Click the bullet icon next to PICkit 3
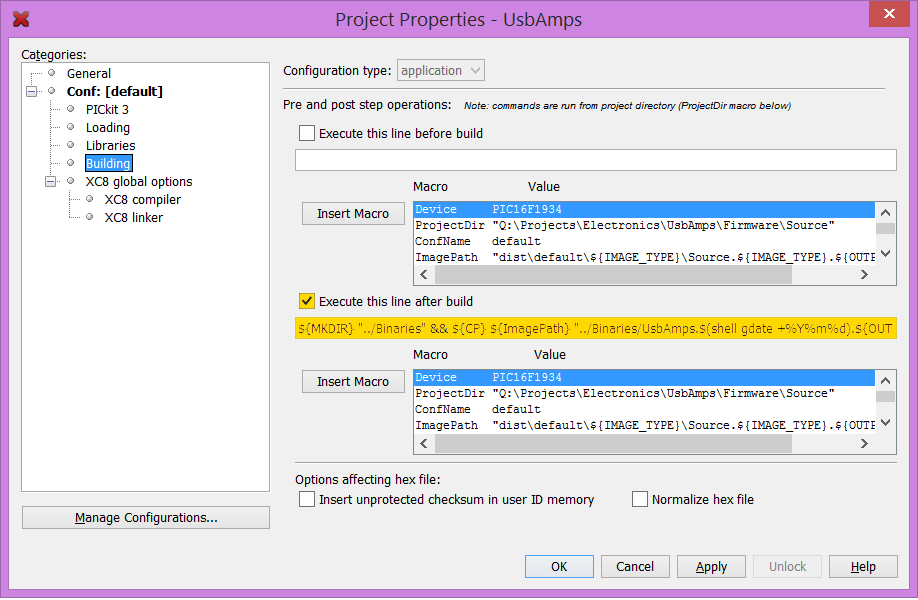The height and width of the screenshot is (600, 918). [70, 109]
